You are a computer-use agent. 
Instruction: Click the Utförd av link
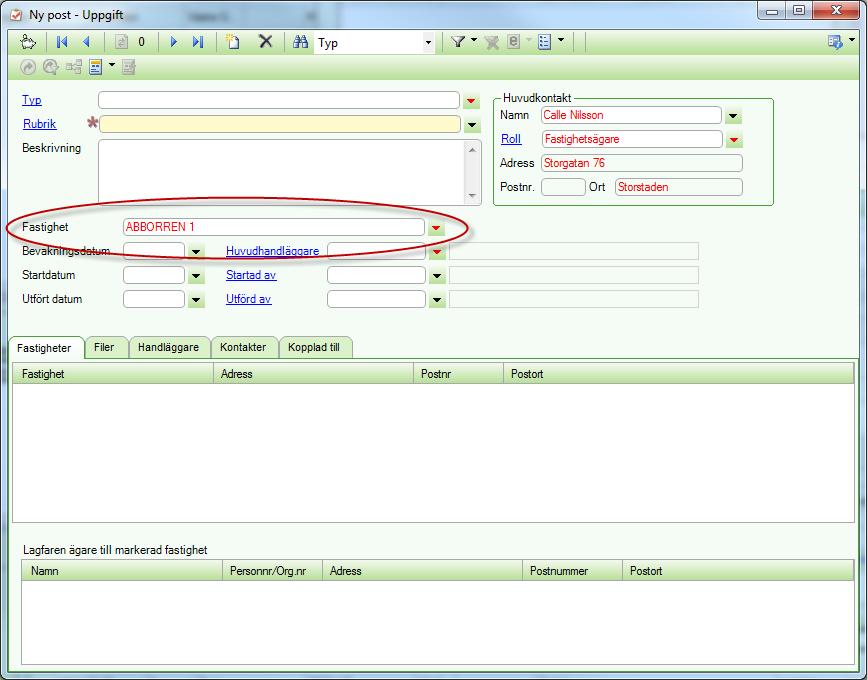point(249,299)
